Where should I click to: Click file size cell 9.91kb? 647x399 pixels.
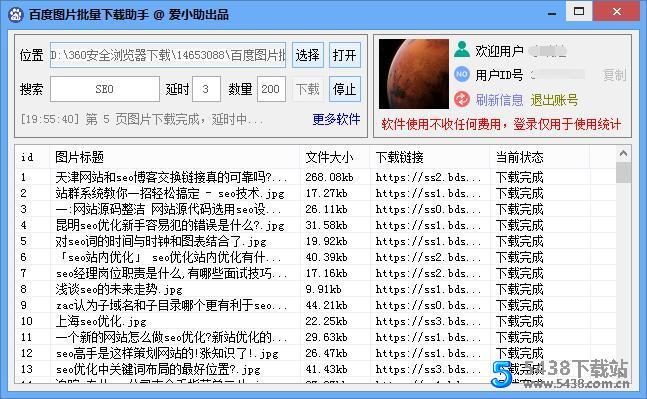324,290
